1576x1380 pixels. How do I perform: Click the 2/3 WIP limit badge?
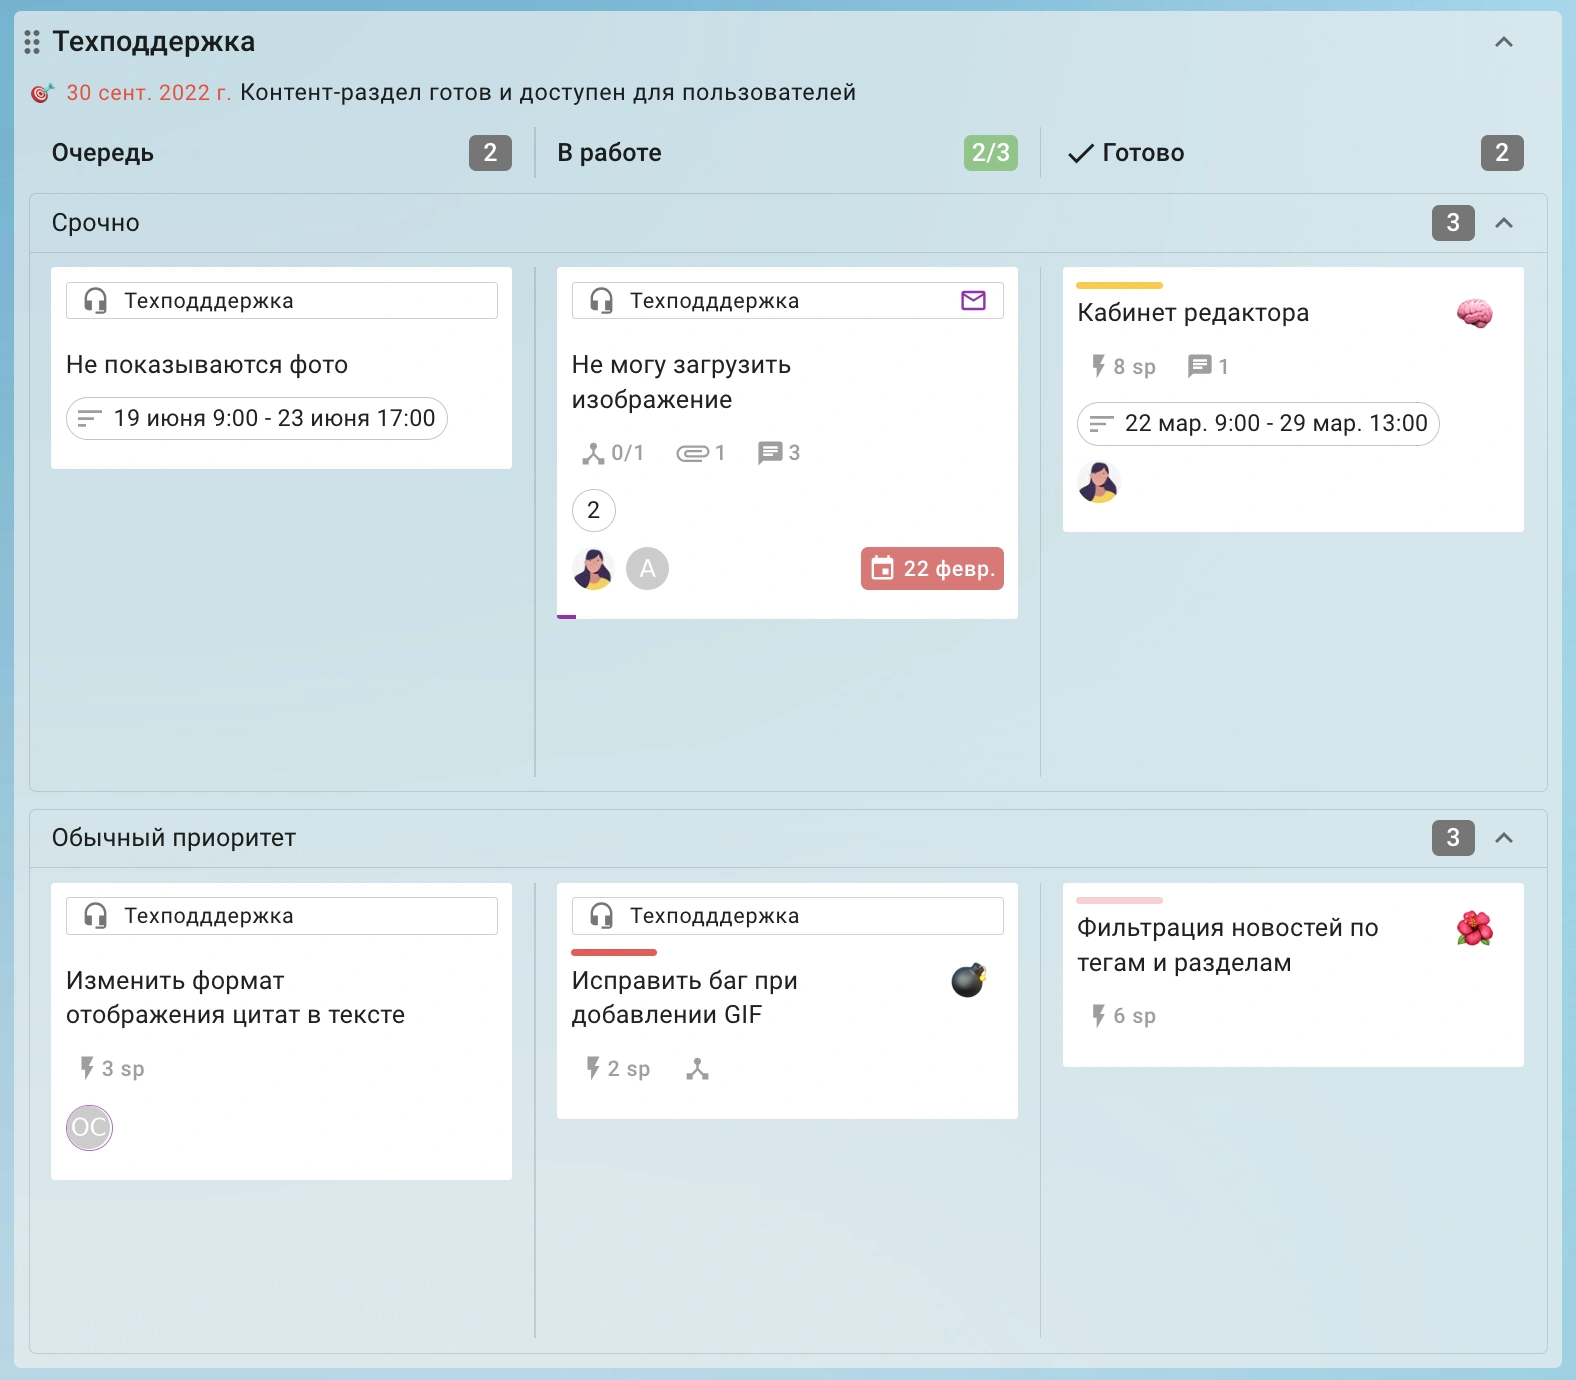[x=990, y=153]
